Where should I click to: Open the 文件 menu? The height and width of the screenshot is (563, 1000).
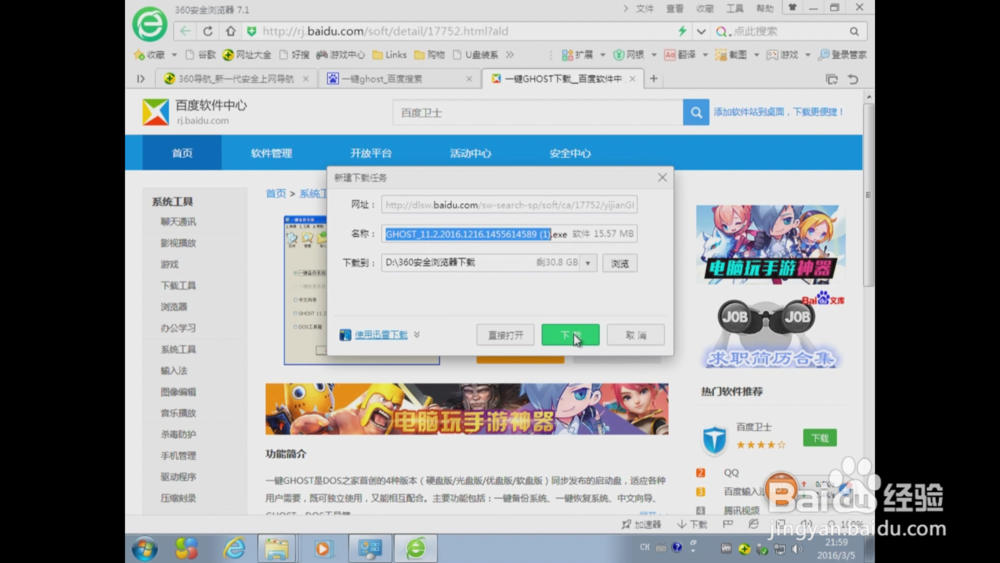(645, 8)
